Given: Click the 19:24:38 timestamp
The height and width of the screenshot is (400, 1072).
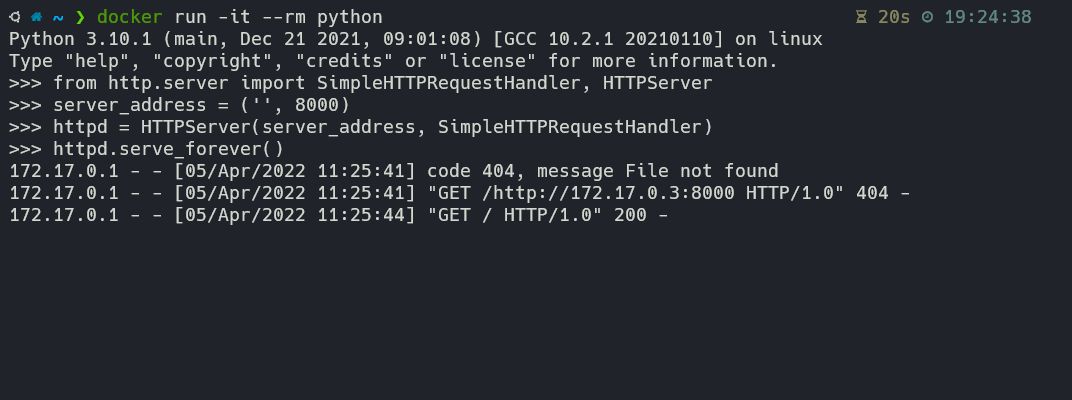Looking at the screenshot, I should click(x=988, y=17).
